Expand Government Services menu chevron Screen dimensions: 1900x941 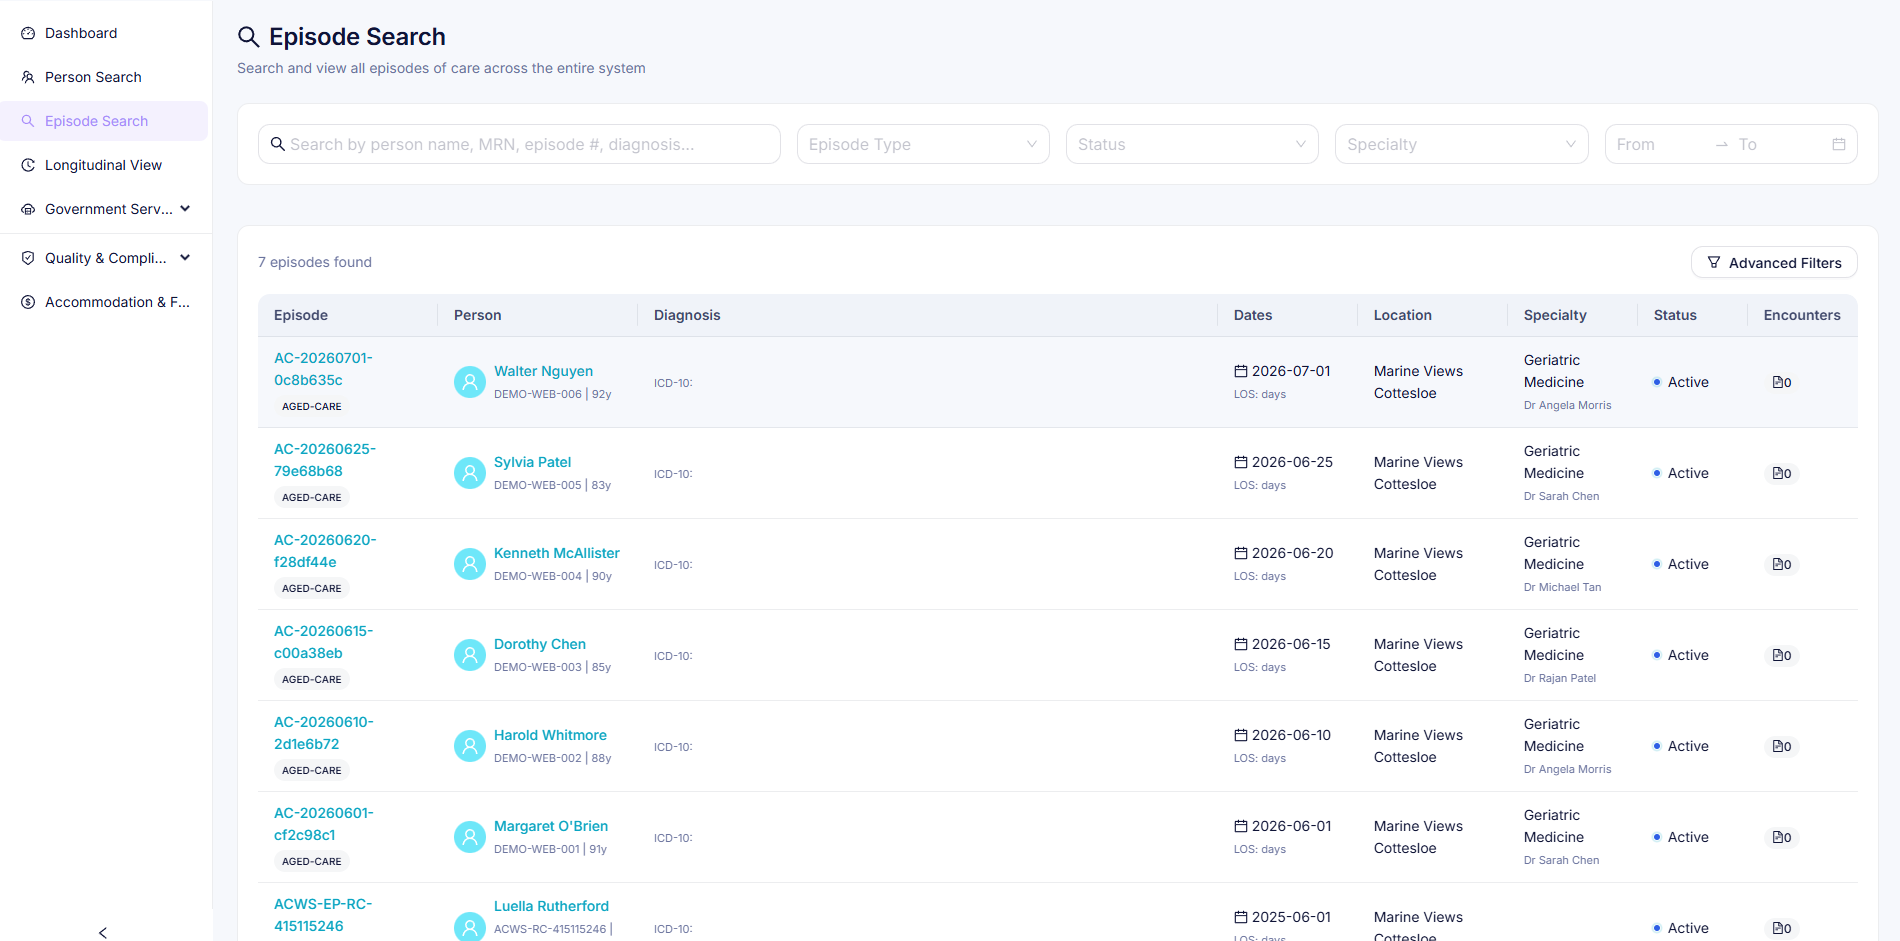coord(185,209)
